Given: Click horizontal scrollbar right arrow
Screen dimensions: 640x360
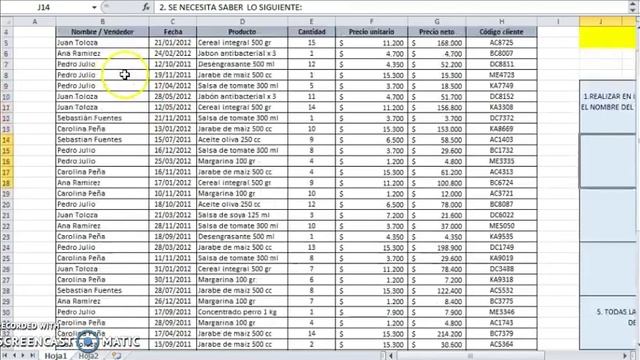Looking at the screenshot, I should tap(625, 356).
